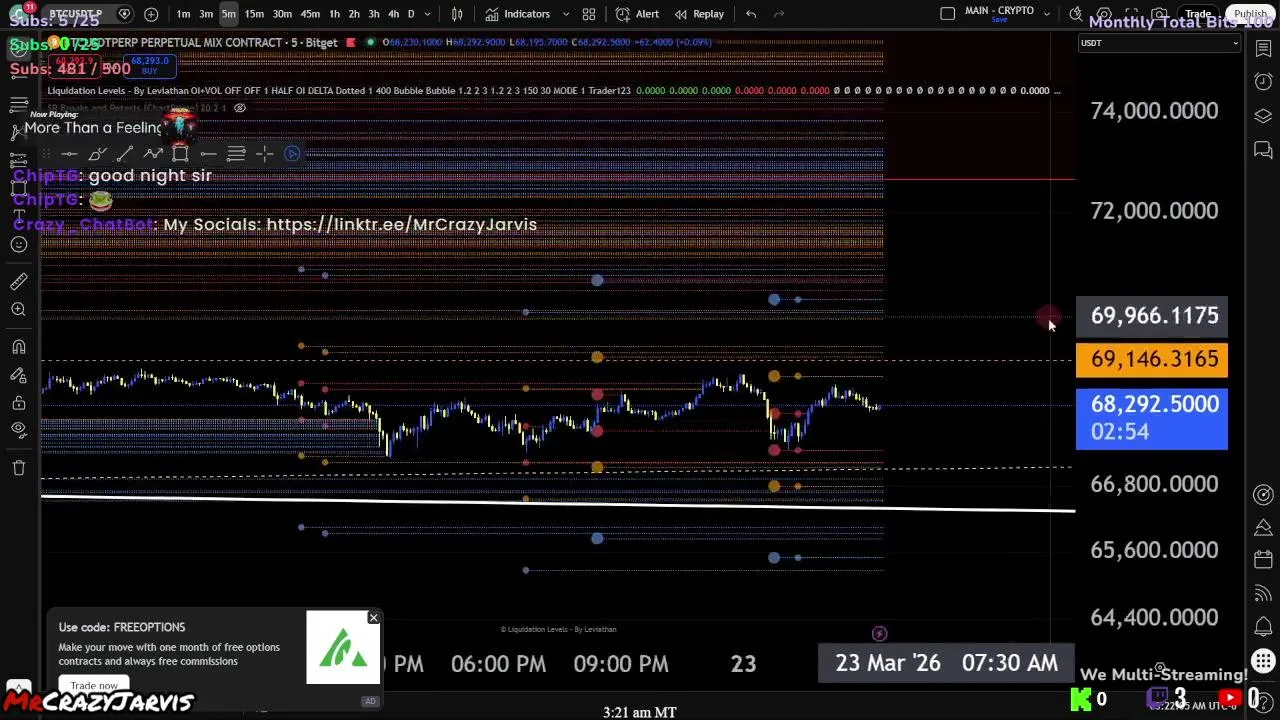Open the Trade panel
The width and height of the screenshot is (1280, 720).
pyautogui.click(x=1198, y=14)
